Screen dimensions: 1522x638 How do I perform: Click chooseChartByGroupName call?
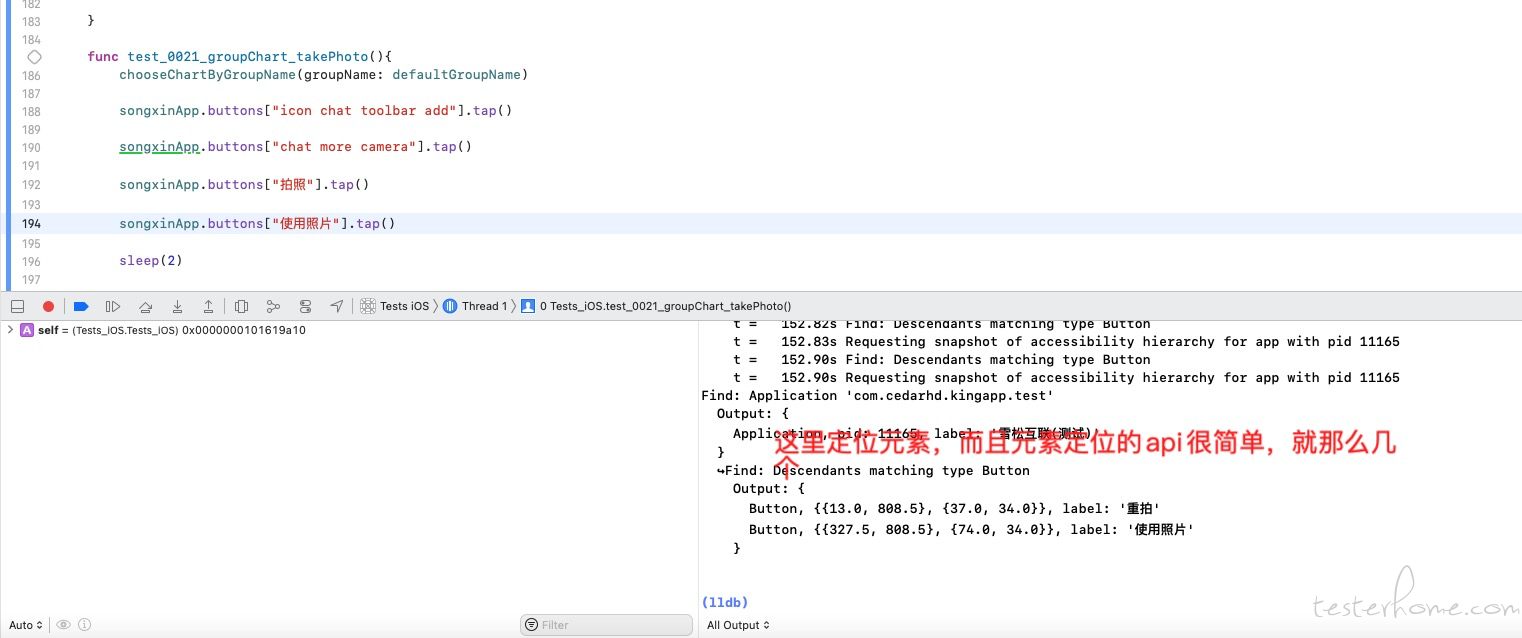coord(207,74)
